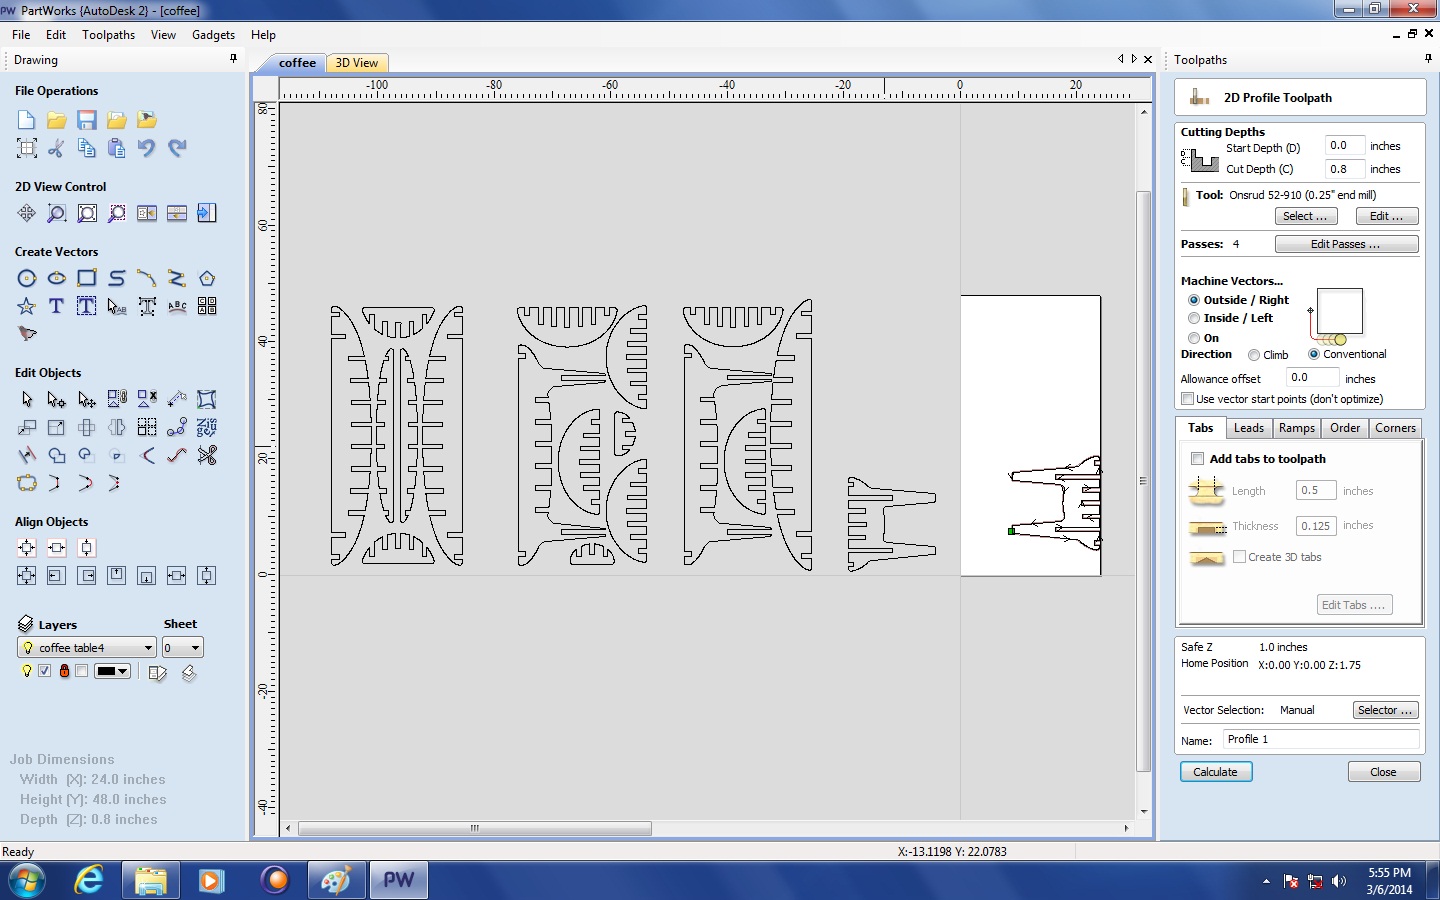Click the toolpath Name field showing Profile 1
The height and width of the screenshot is (900, 1440).
[x=1321, y=739]
